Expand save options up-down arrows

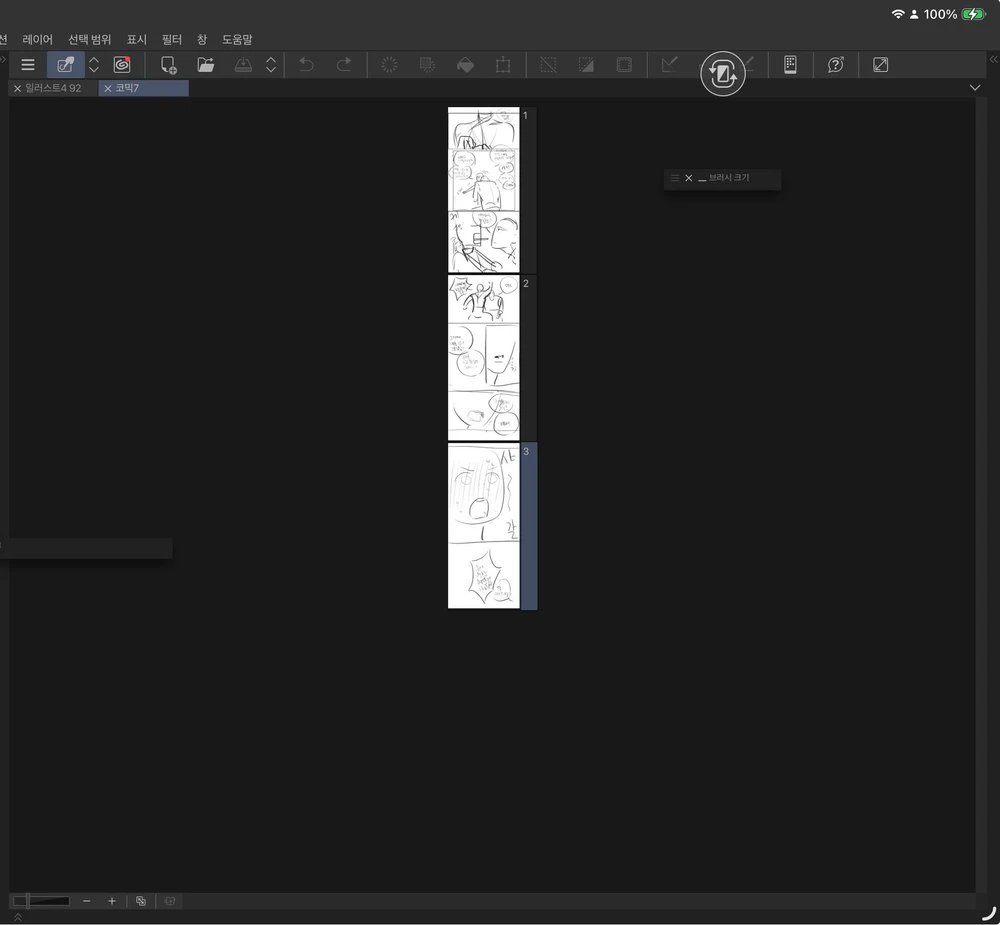(271, 64)
